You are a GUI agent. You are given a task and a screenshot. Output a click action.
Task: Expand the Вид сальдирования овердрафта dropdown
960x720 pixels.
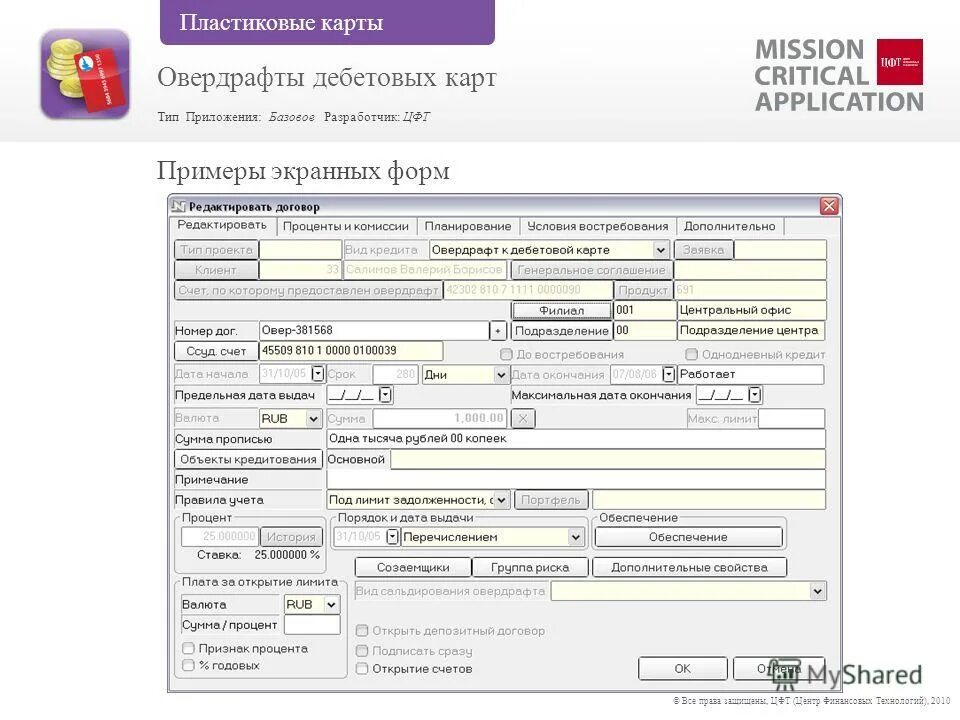coord(817,590)
